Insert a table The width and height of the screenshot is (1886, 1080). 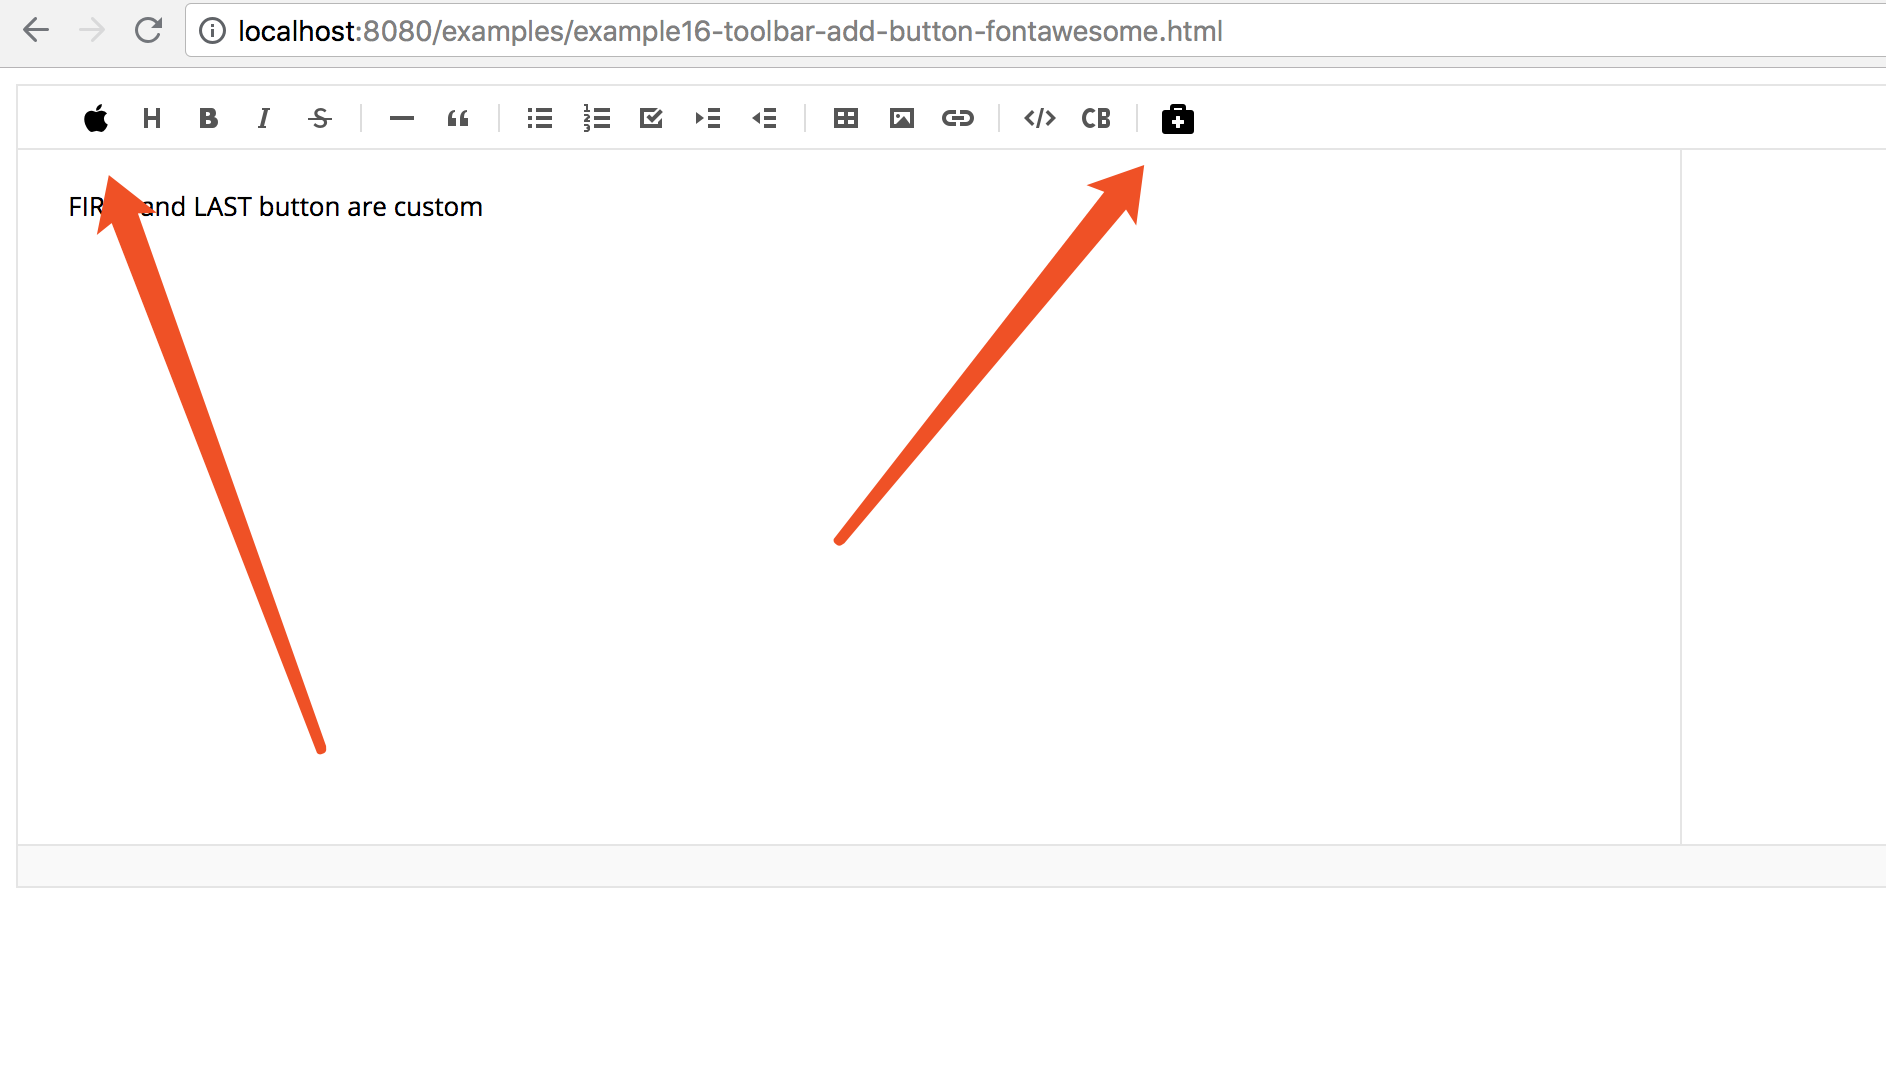tap(845, 118)
